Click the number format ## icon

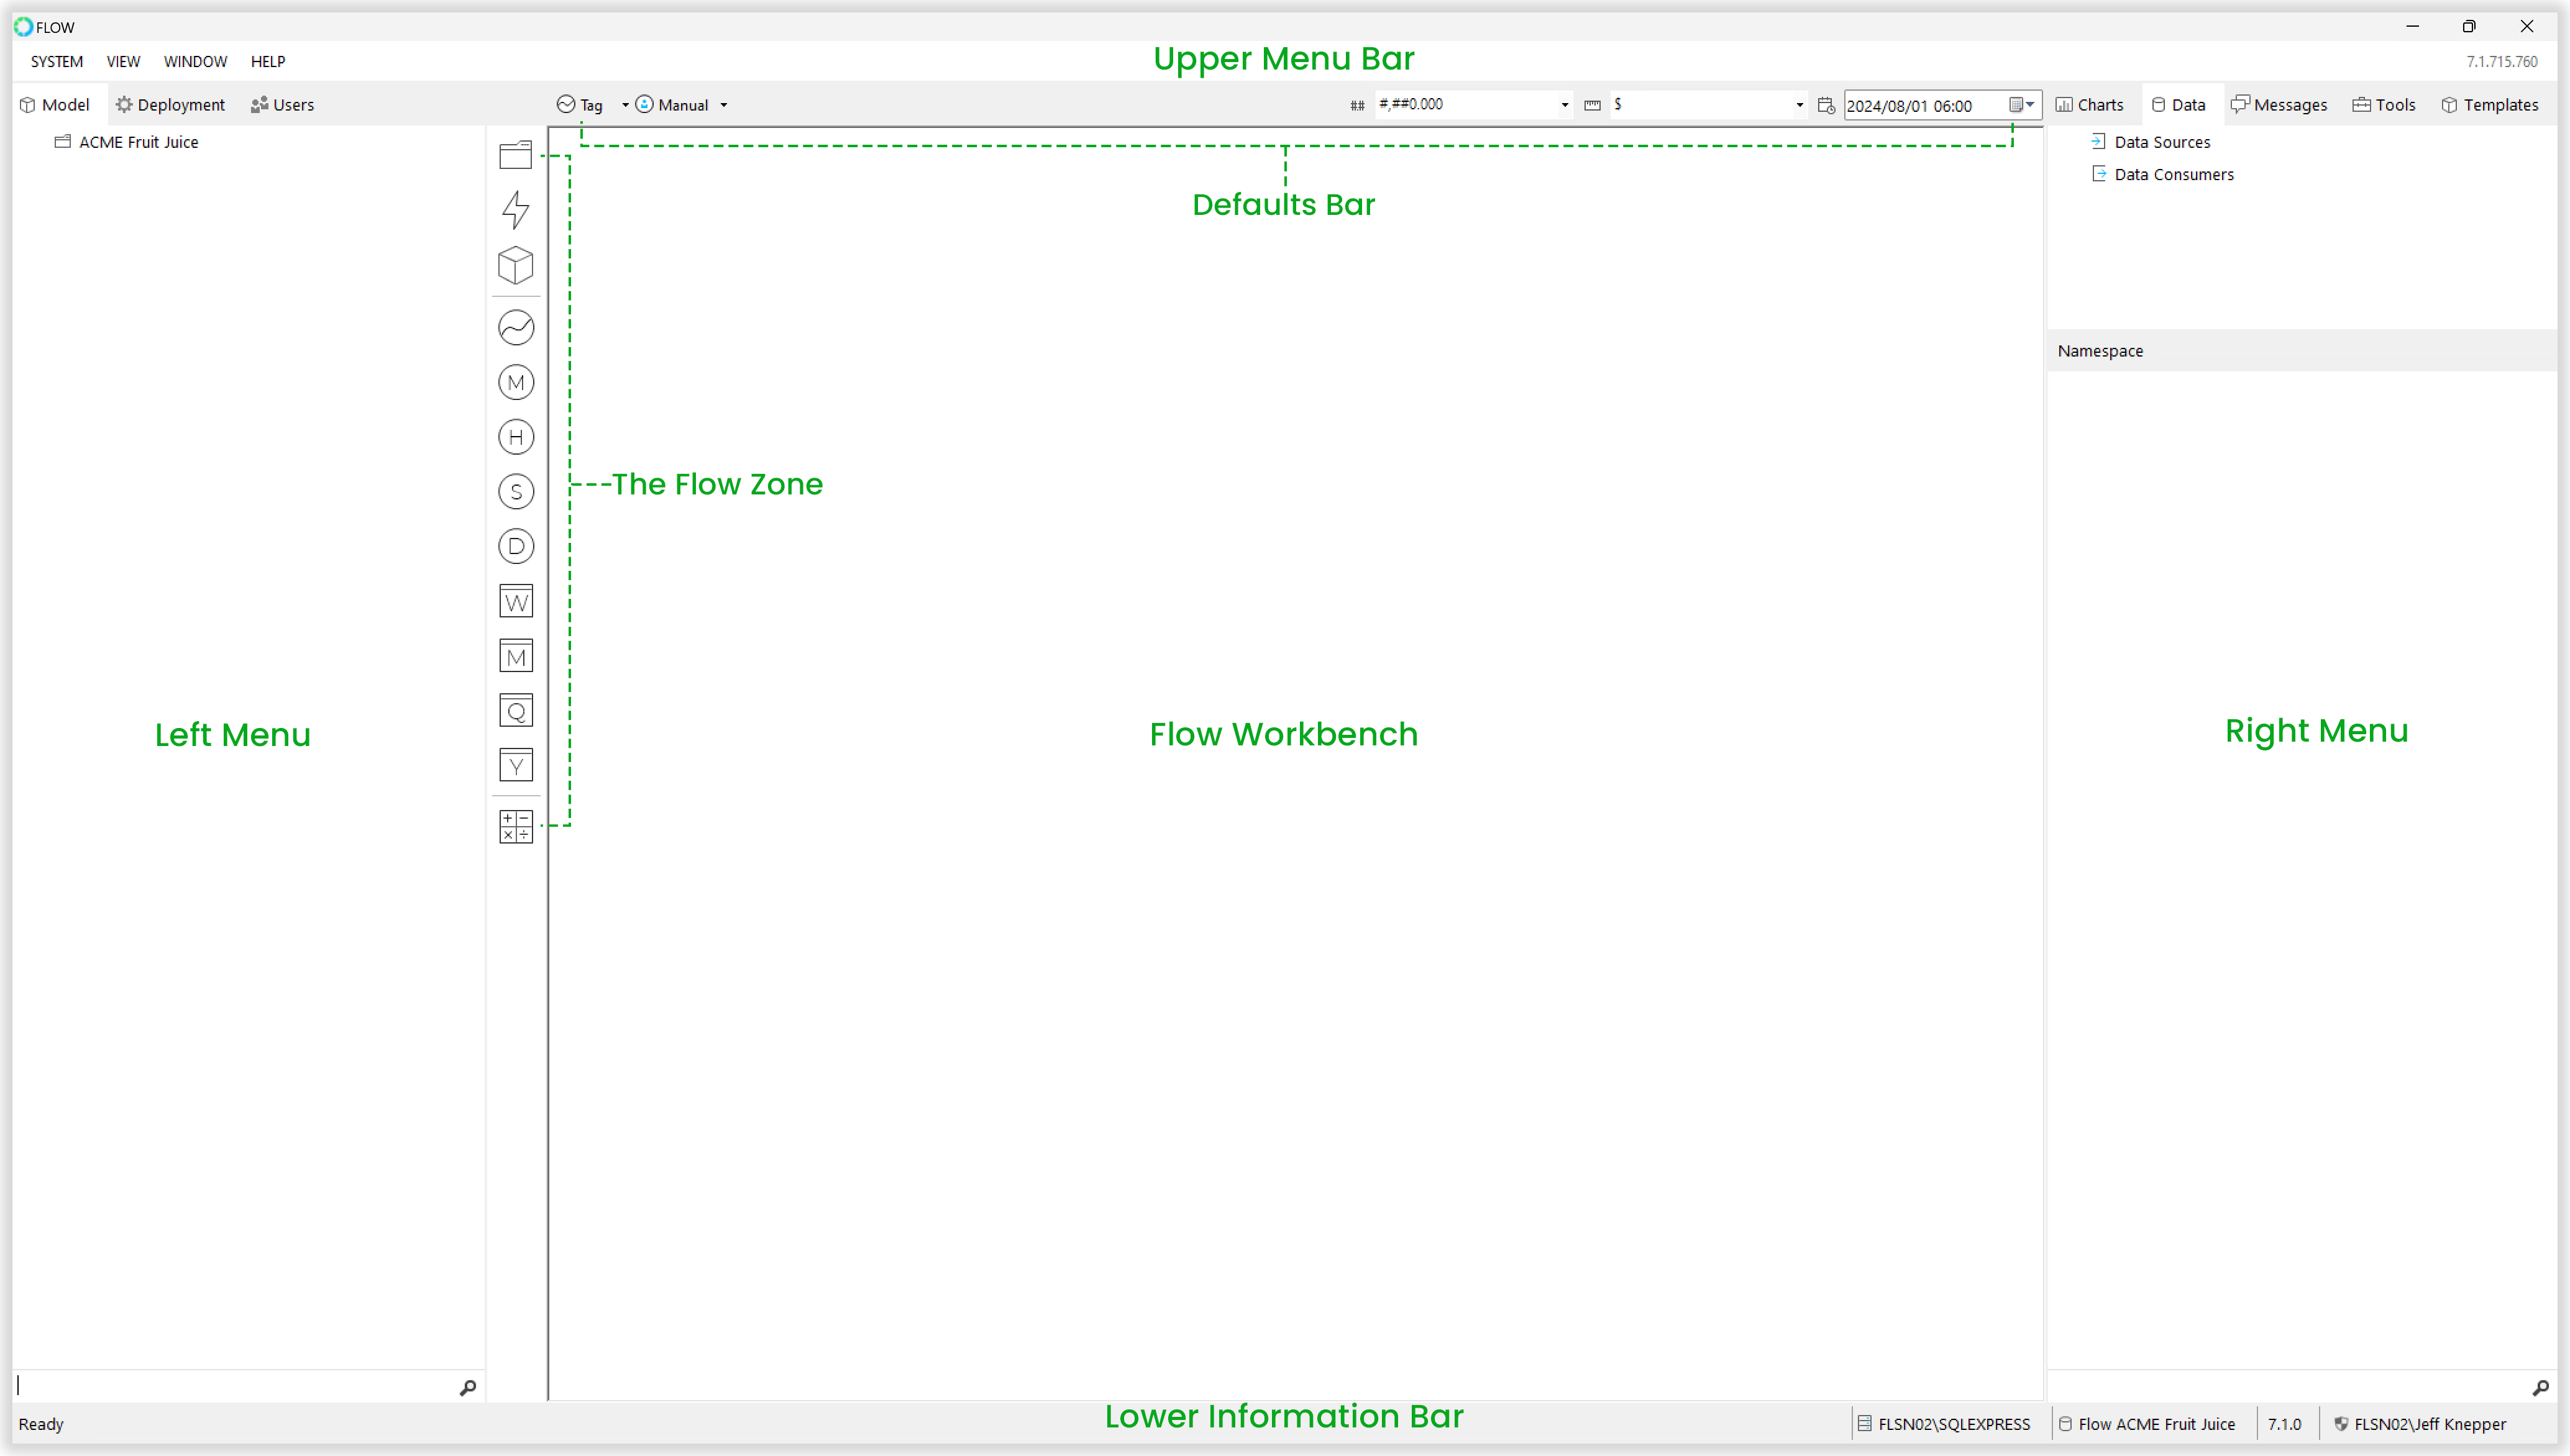[x=1357, y=105]
